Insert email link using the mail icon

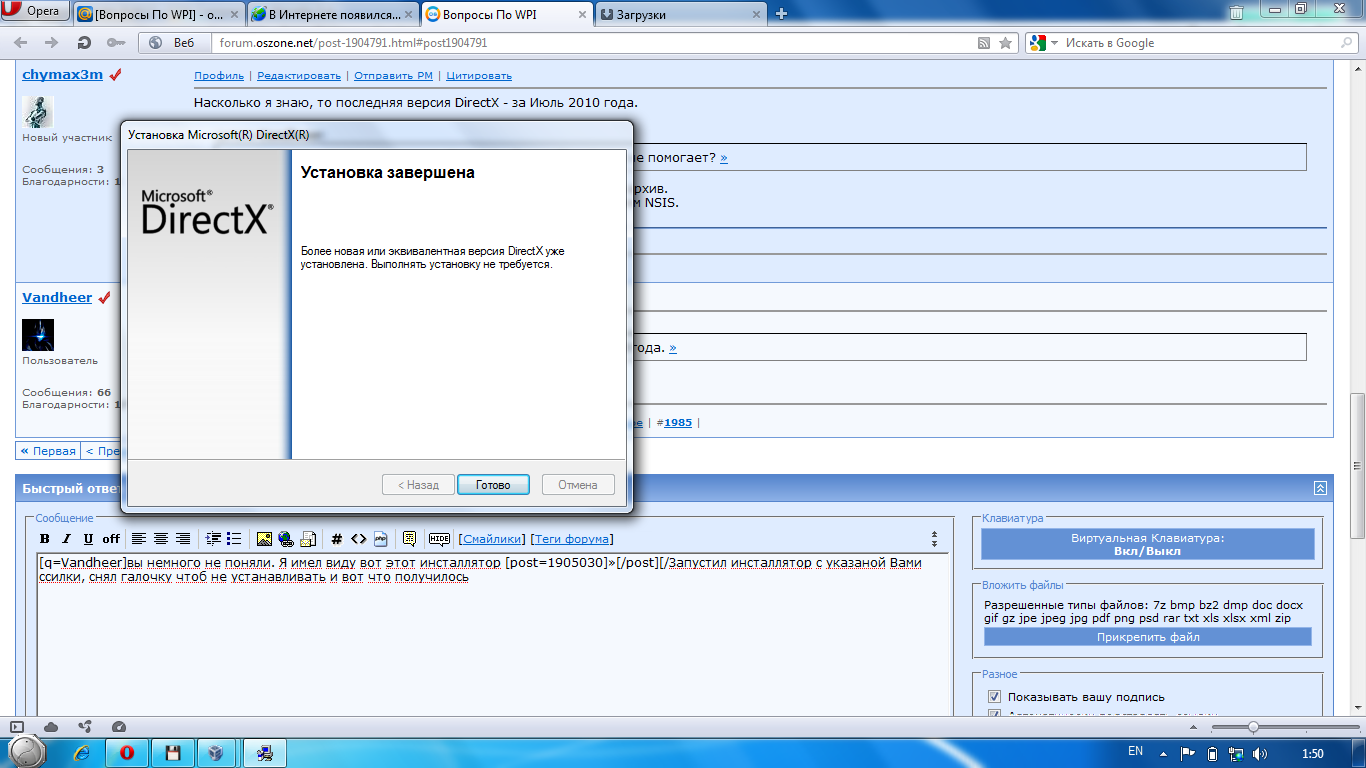[308, 539]
